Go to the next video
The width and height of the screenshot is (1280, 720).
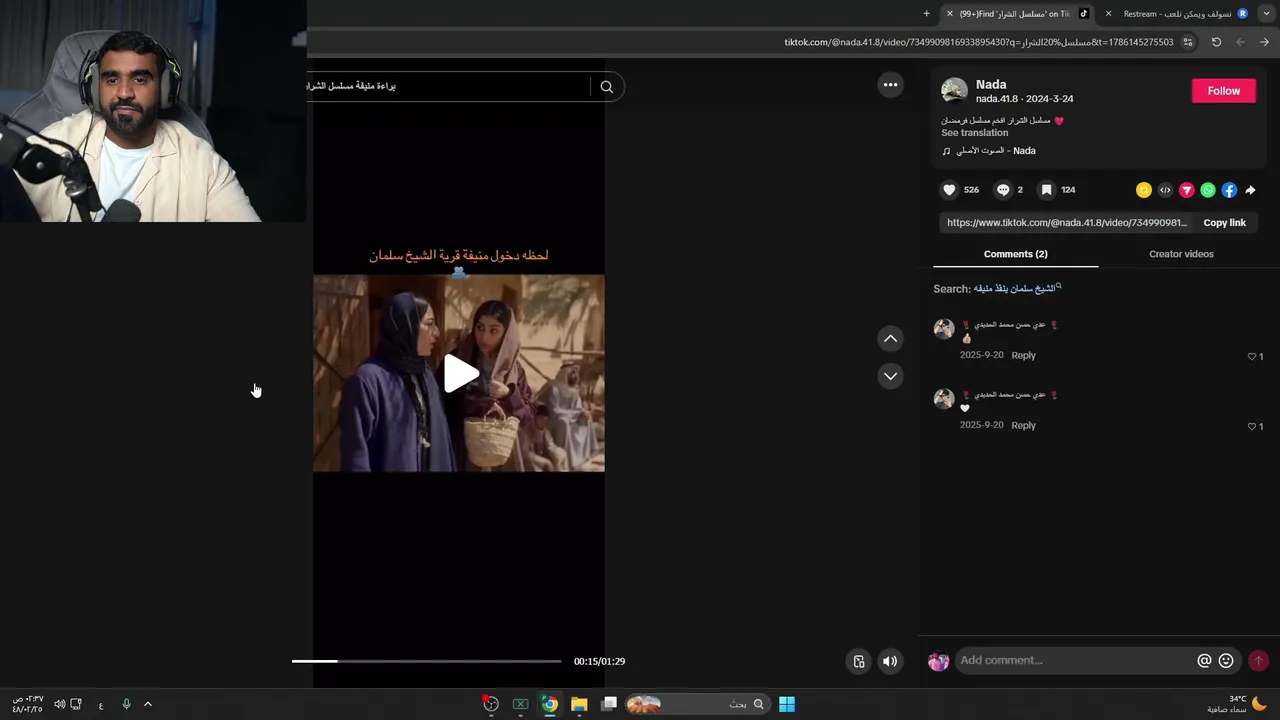(890, 376)
